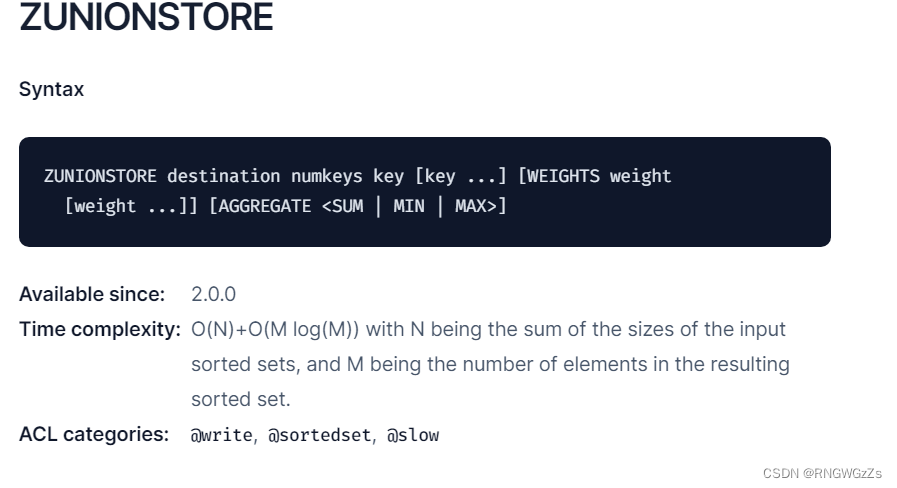Open the @slow ACL category

click(x=413, y=435)
